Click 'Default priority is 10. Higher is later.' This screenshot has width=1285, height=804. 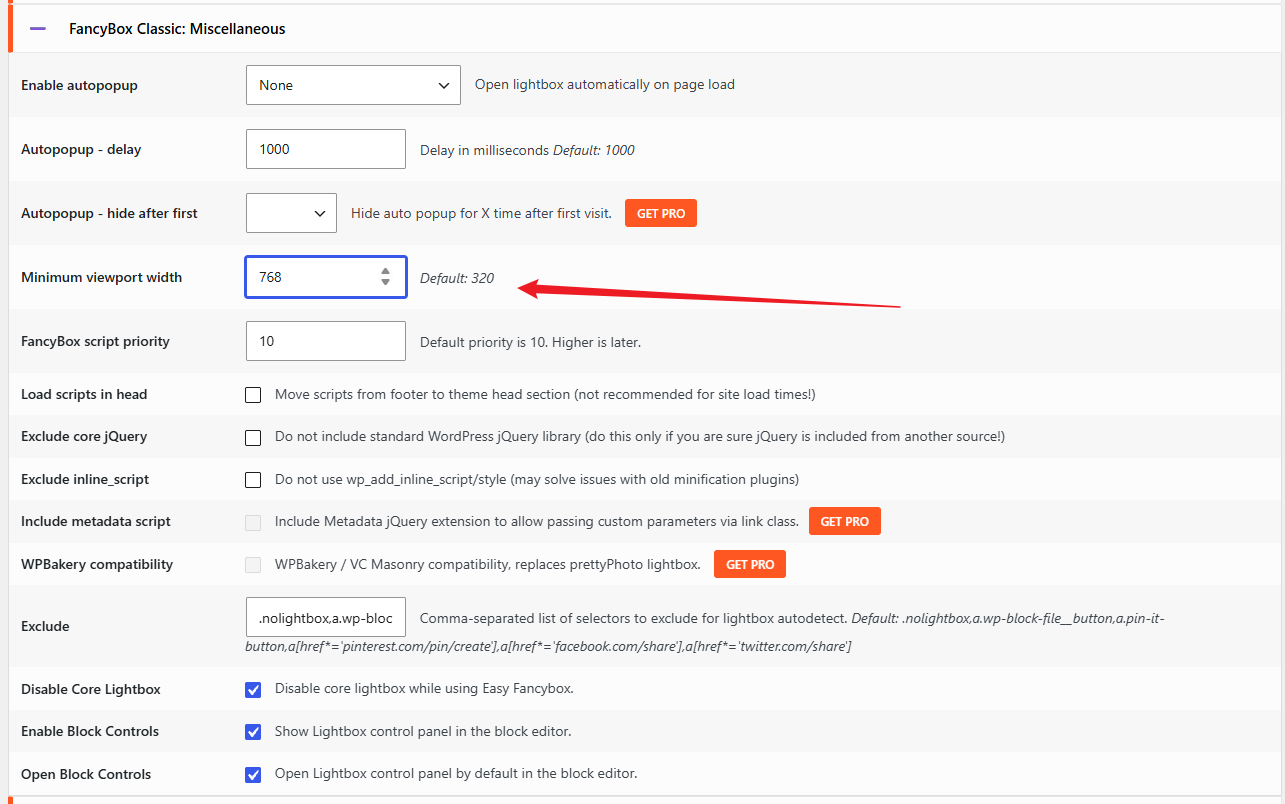coord(530,342)
